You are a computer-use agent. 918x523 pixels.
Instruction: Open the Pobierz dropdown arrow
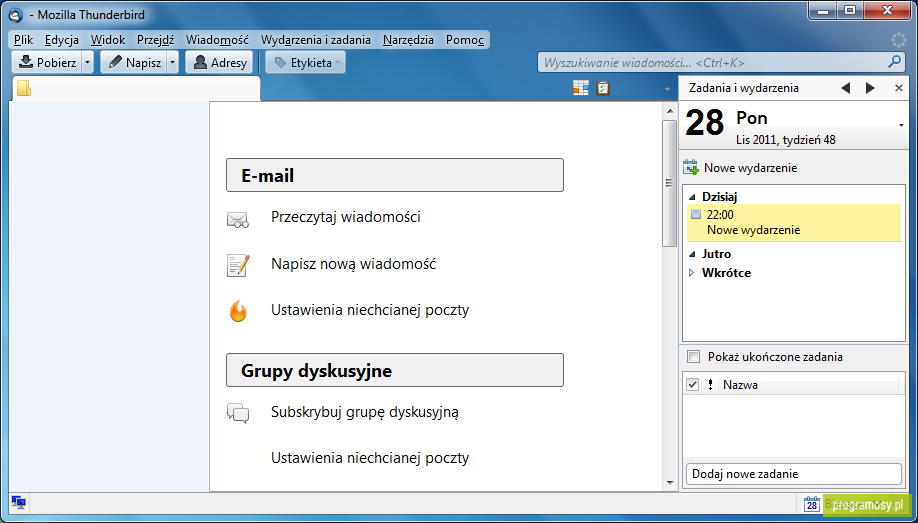click(x=87, y=62)
